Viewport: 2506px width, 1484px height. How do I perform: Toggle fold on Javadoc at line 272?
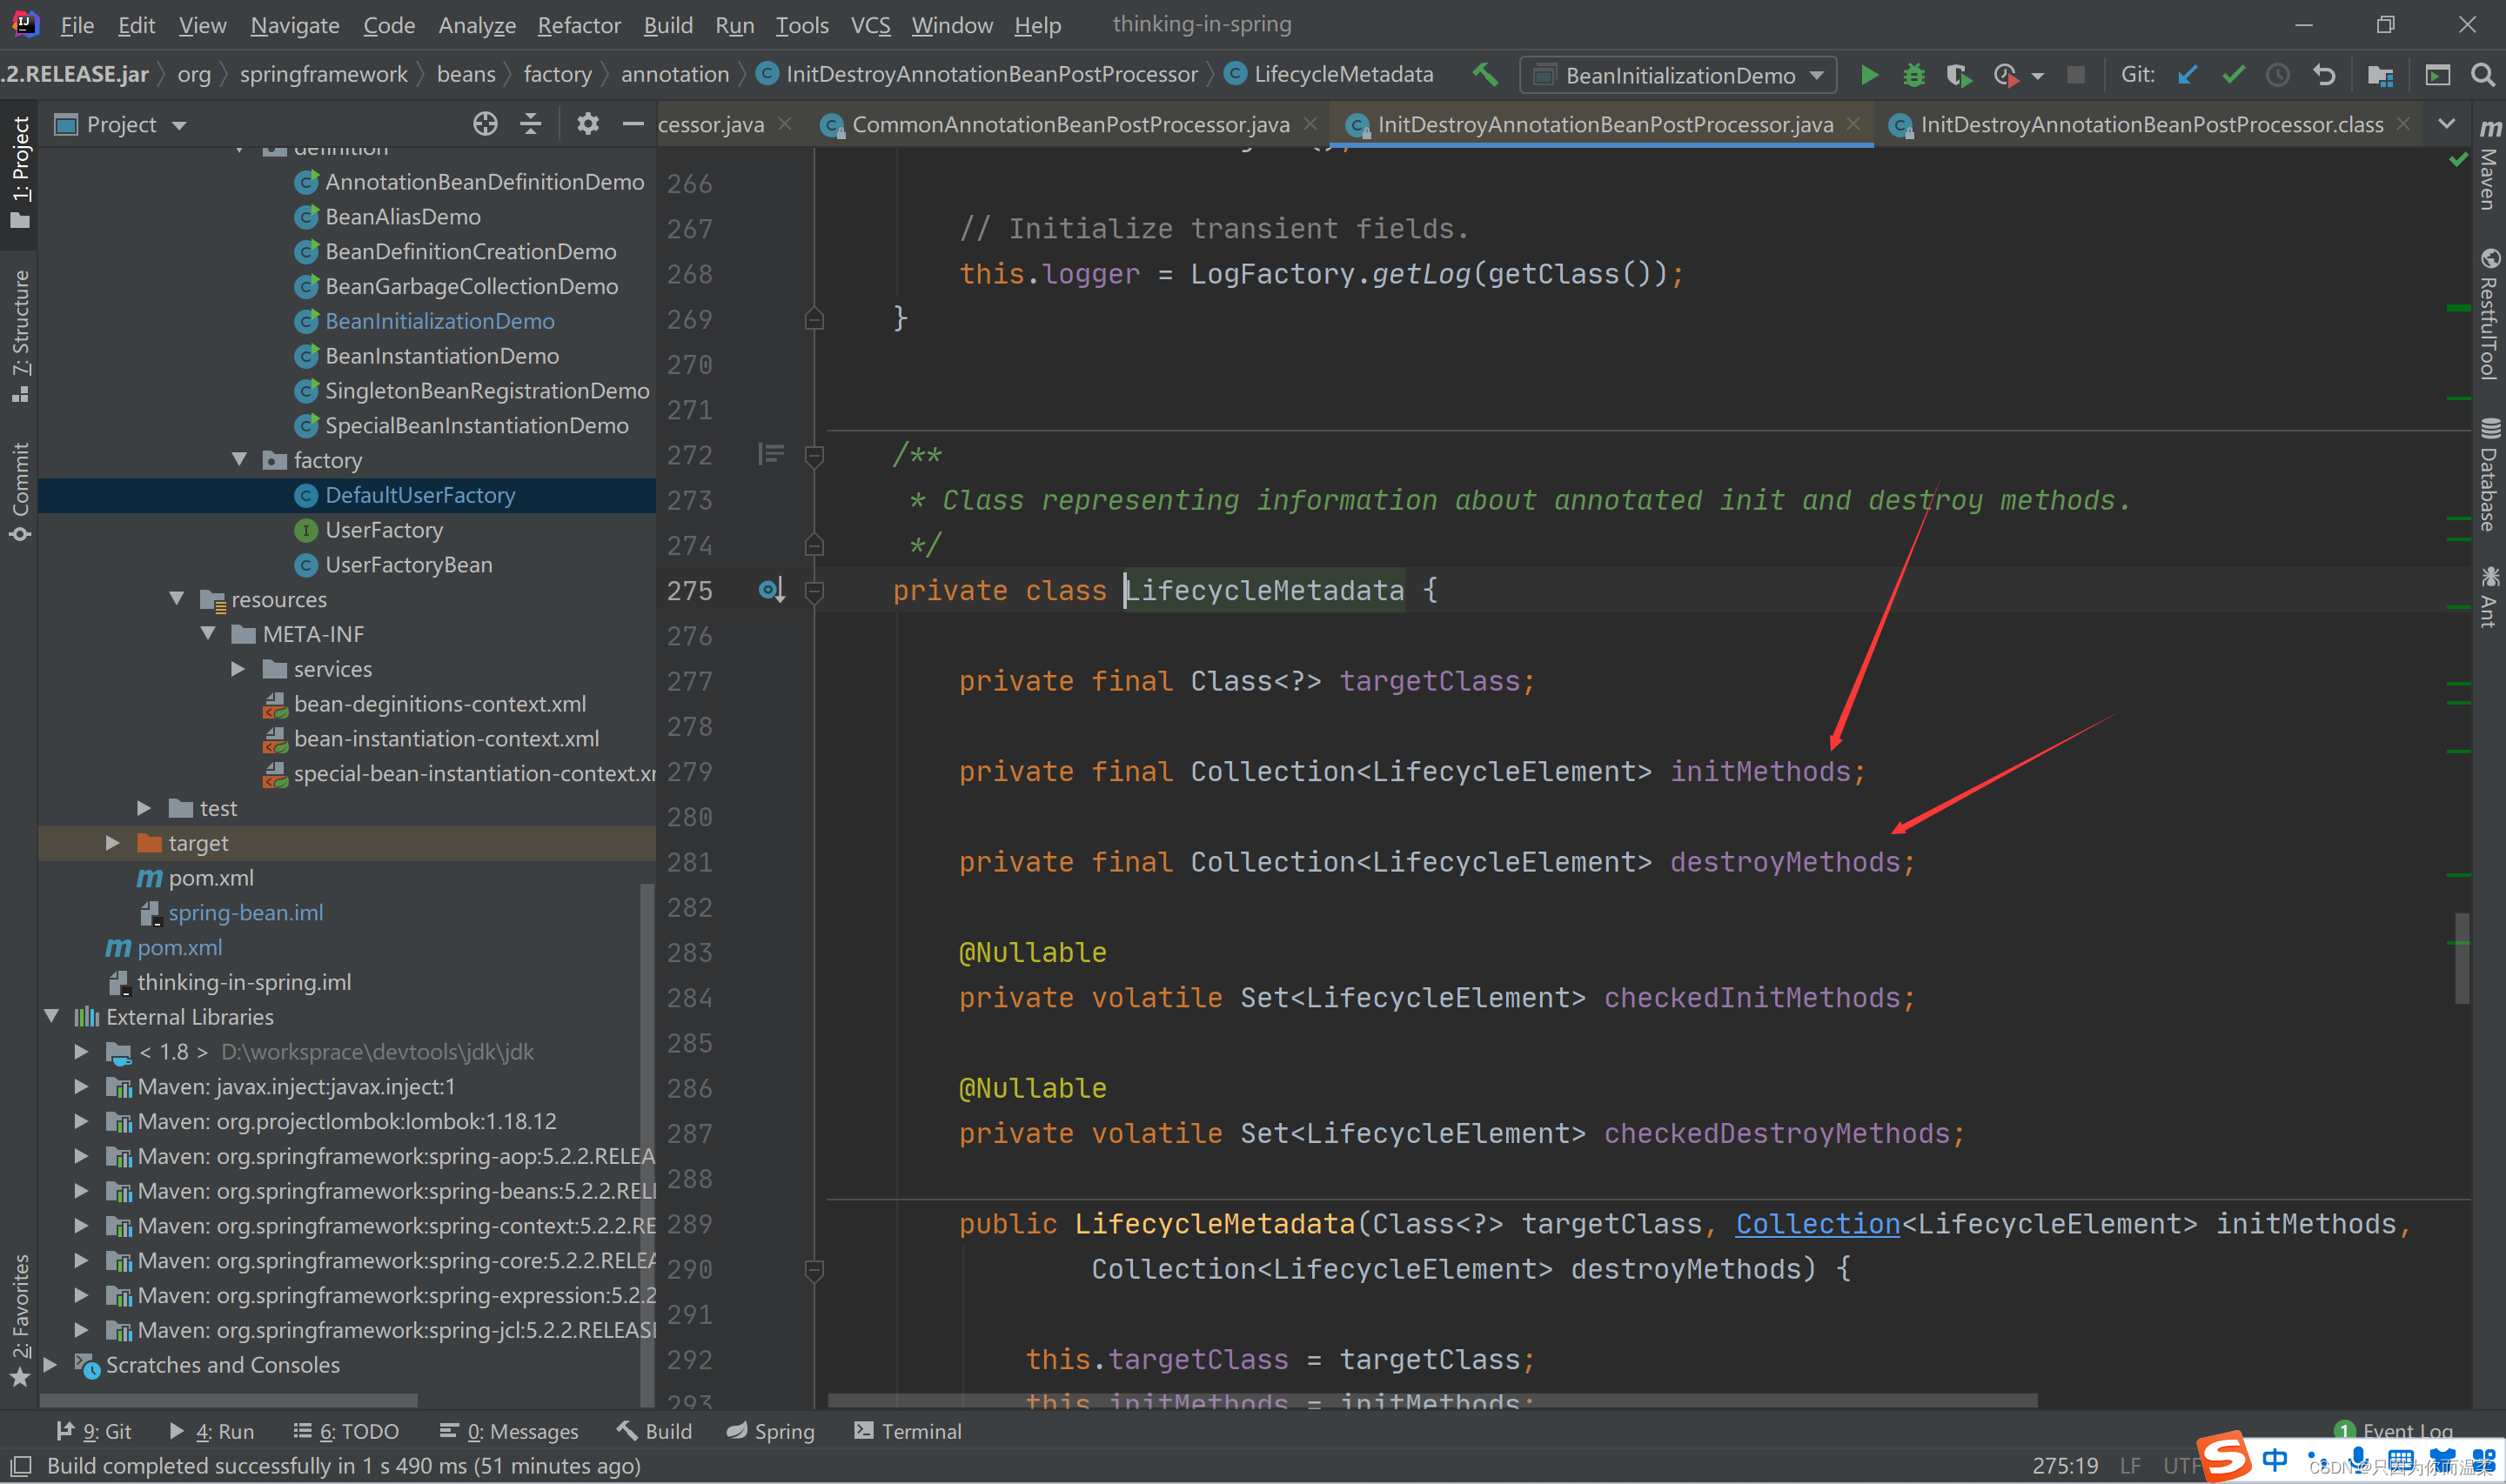pos(814,456)
